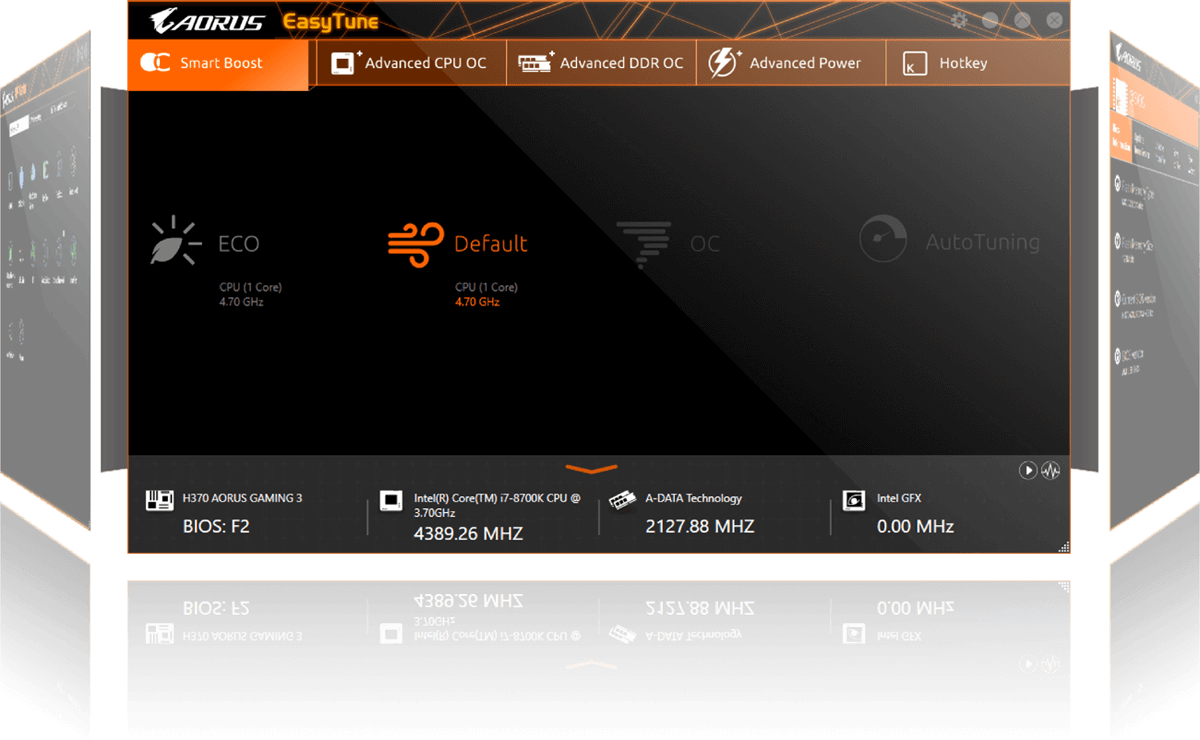Switch to the Smart Boost tab
The height and width of the screenshot is (740, 1200).
pyautogui.click(x=218, y=63)
